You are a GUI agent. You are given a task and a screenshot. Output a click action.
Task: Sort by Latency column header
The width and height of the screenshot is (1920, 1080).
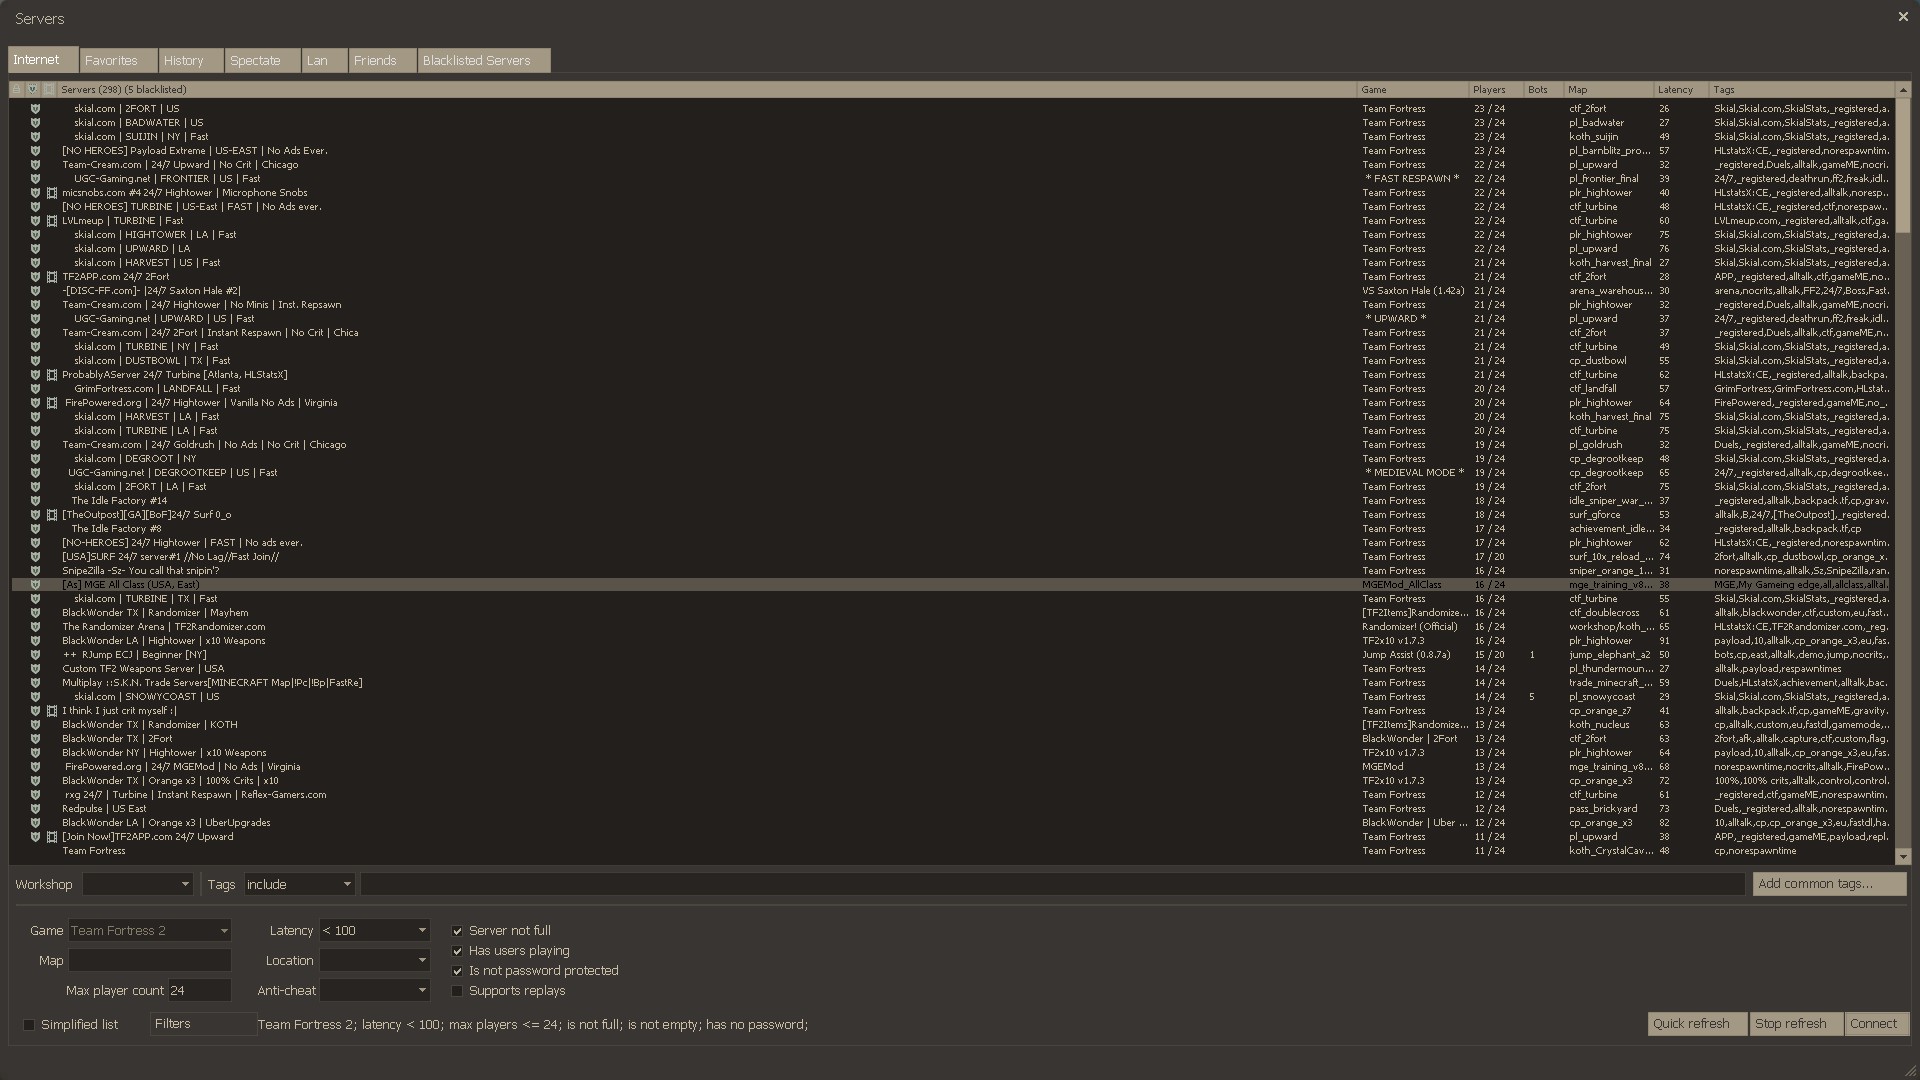[x=1681, y=90]
